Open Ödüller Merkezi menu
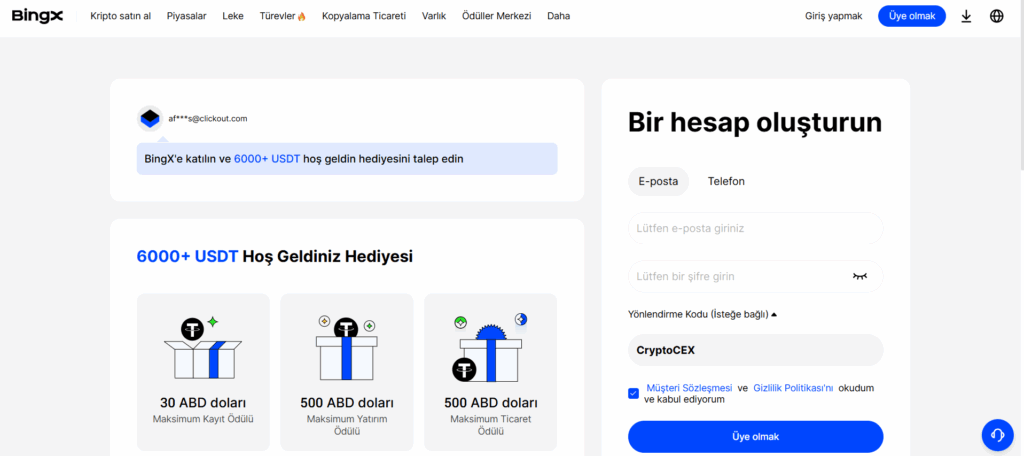 pos(496,16)
